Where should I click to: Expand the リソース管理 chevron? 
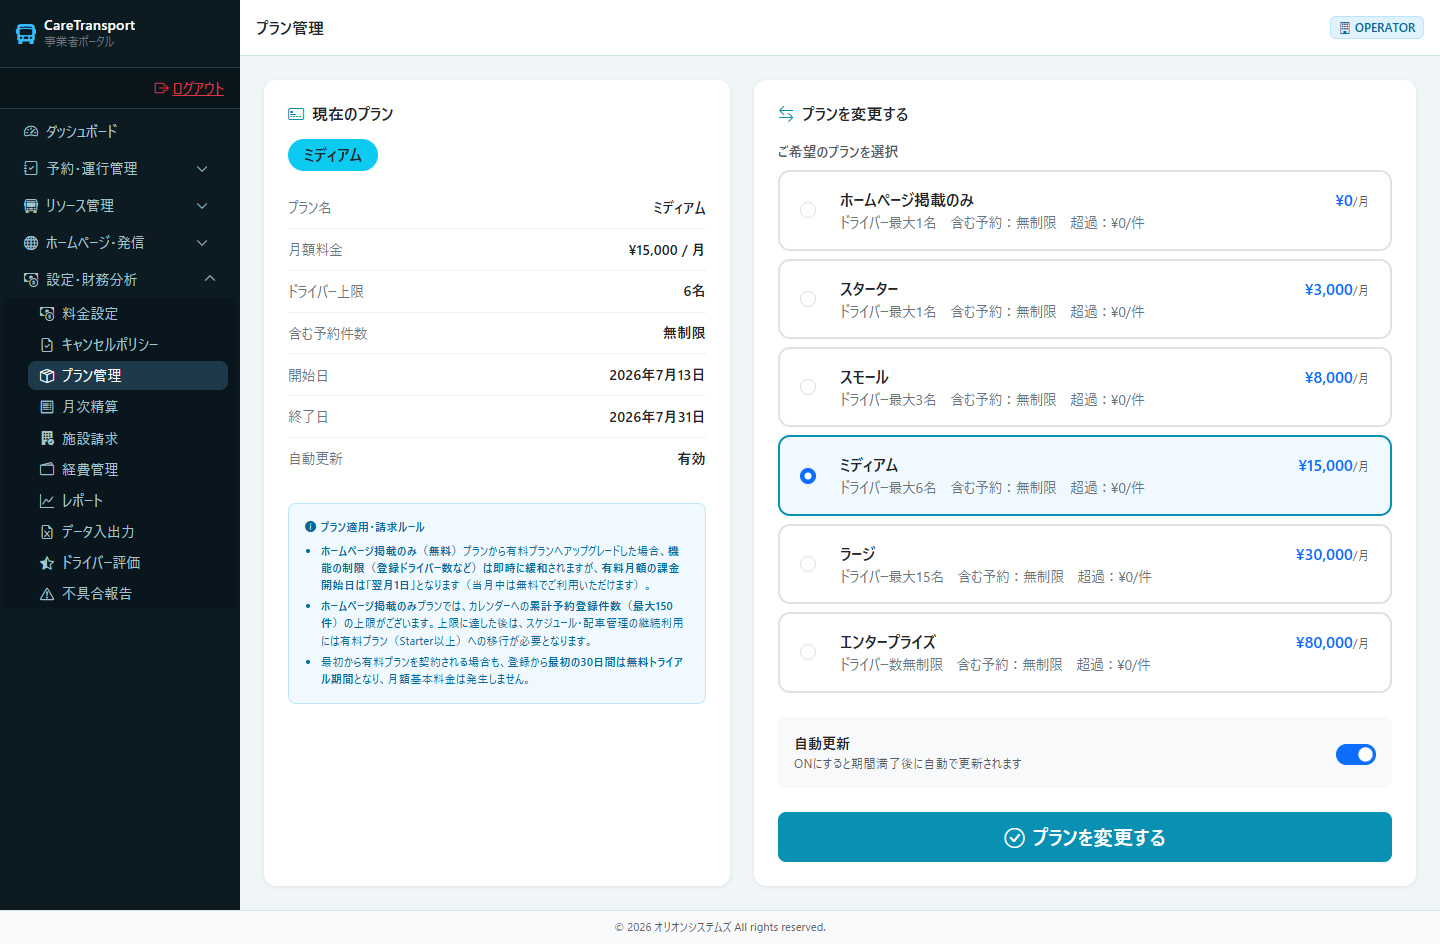pos(202,206)
